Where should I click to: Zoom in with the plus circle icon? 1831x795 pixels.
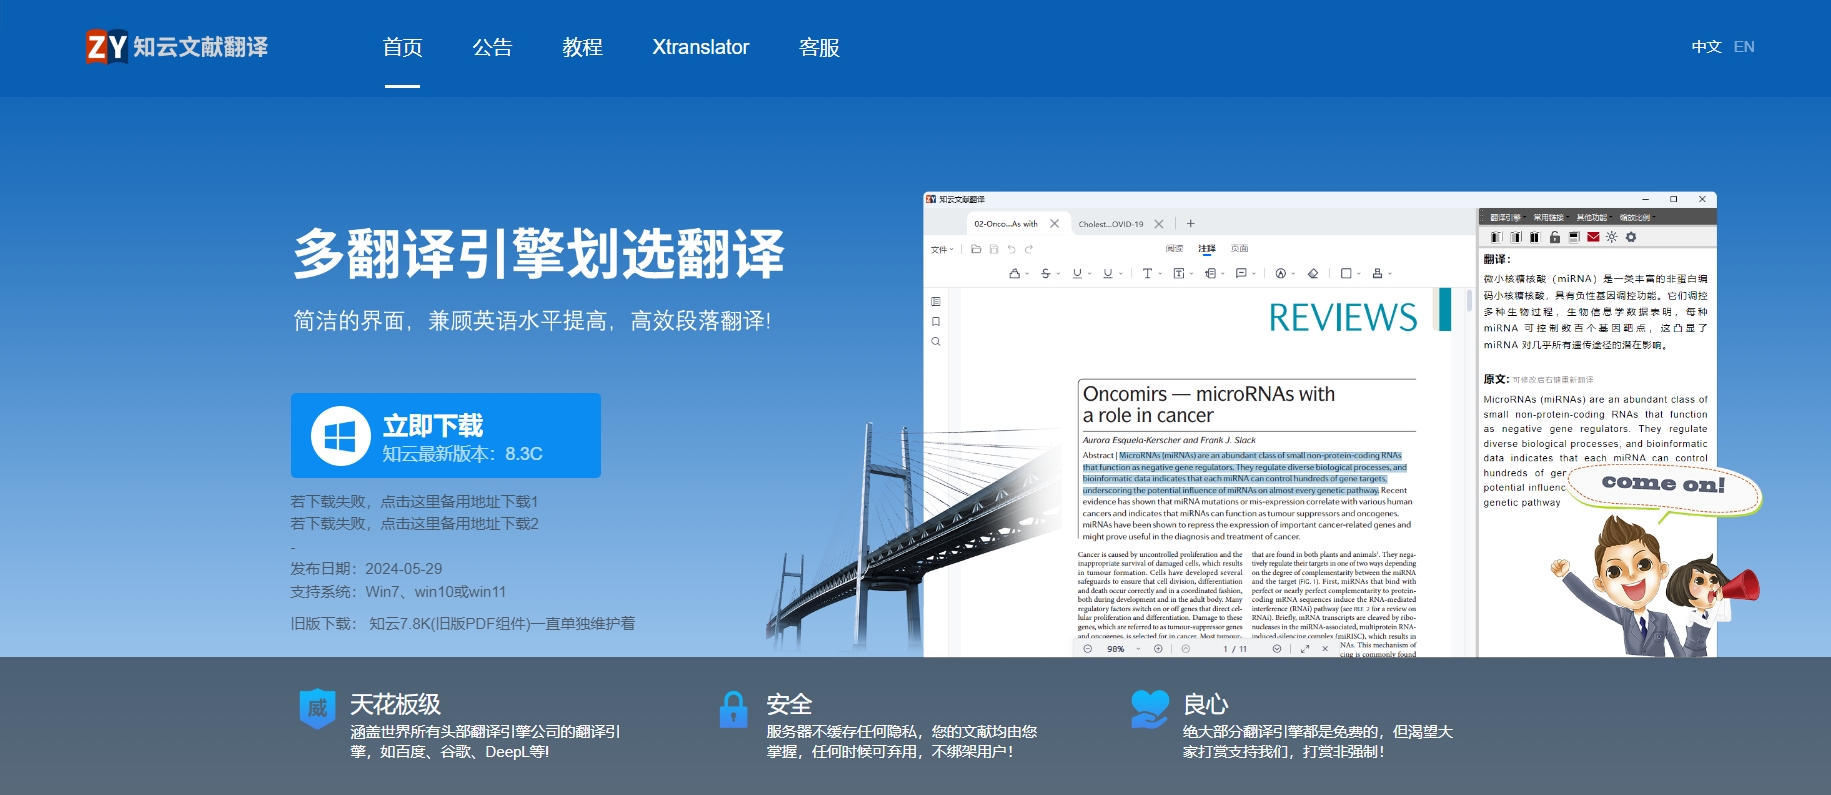tap(1158, 649)
